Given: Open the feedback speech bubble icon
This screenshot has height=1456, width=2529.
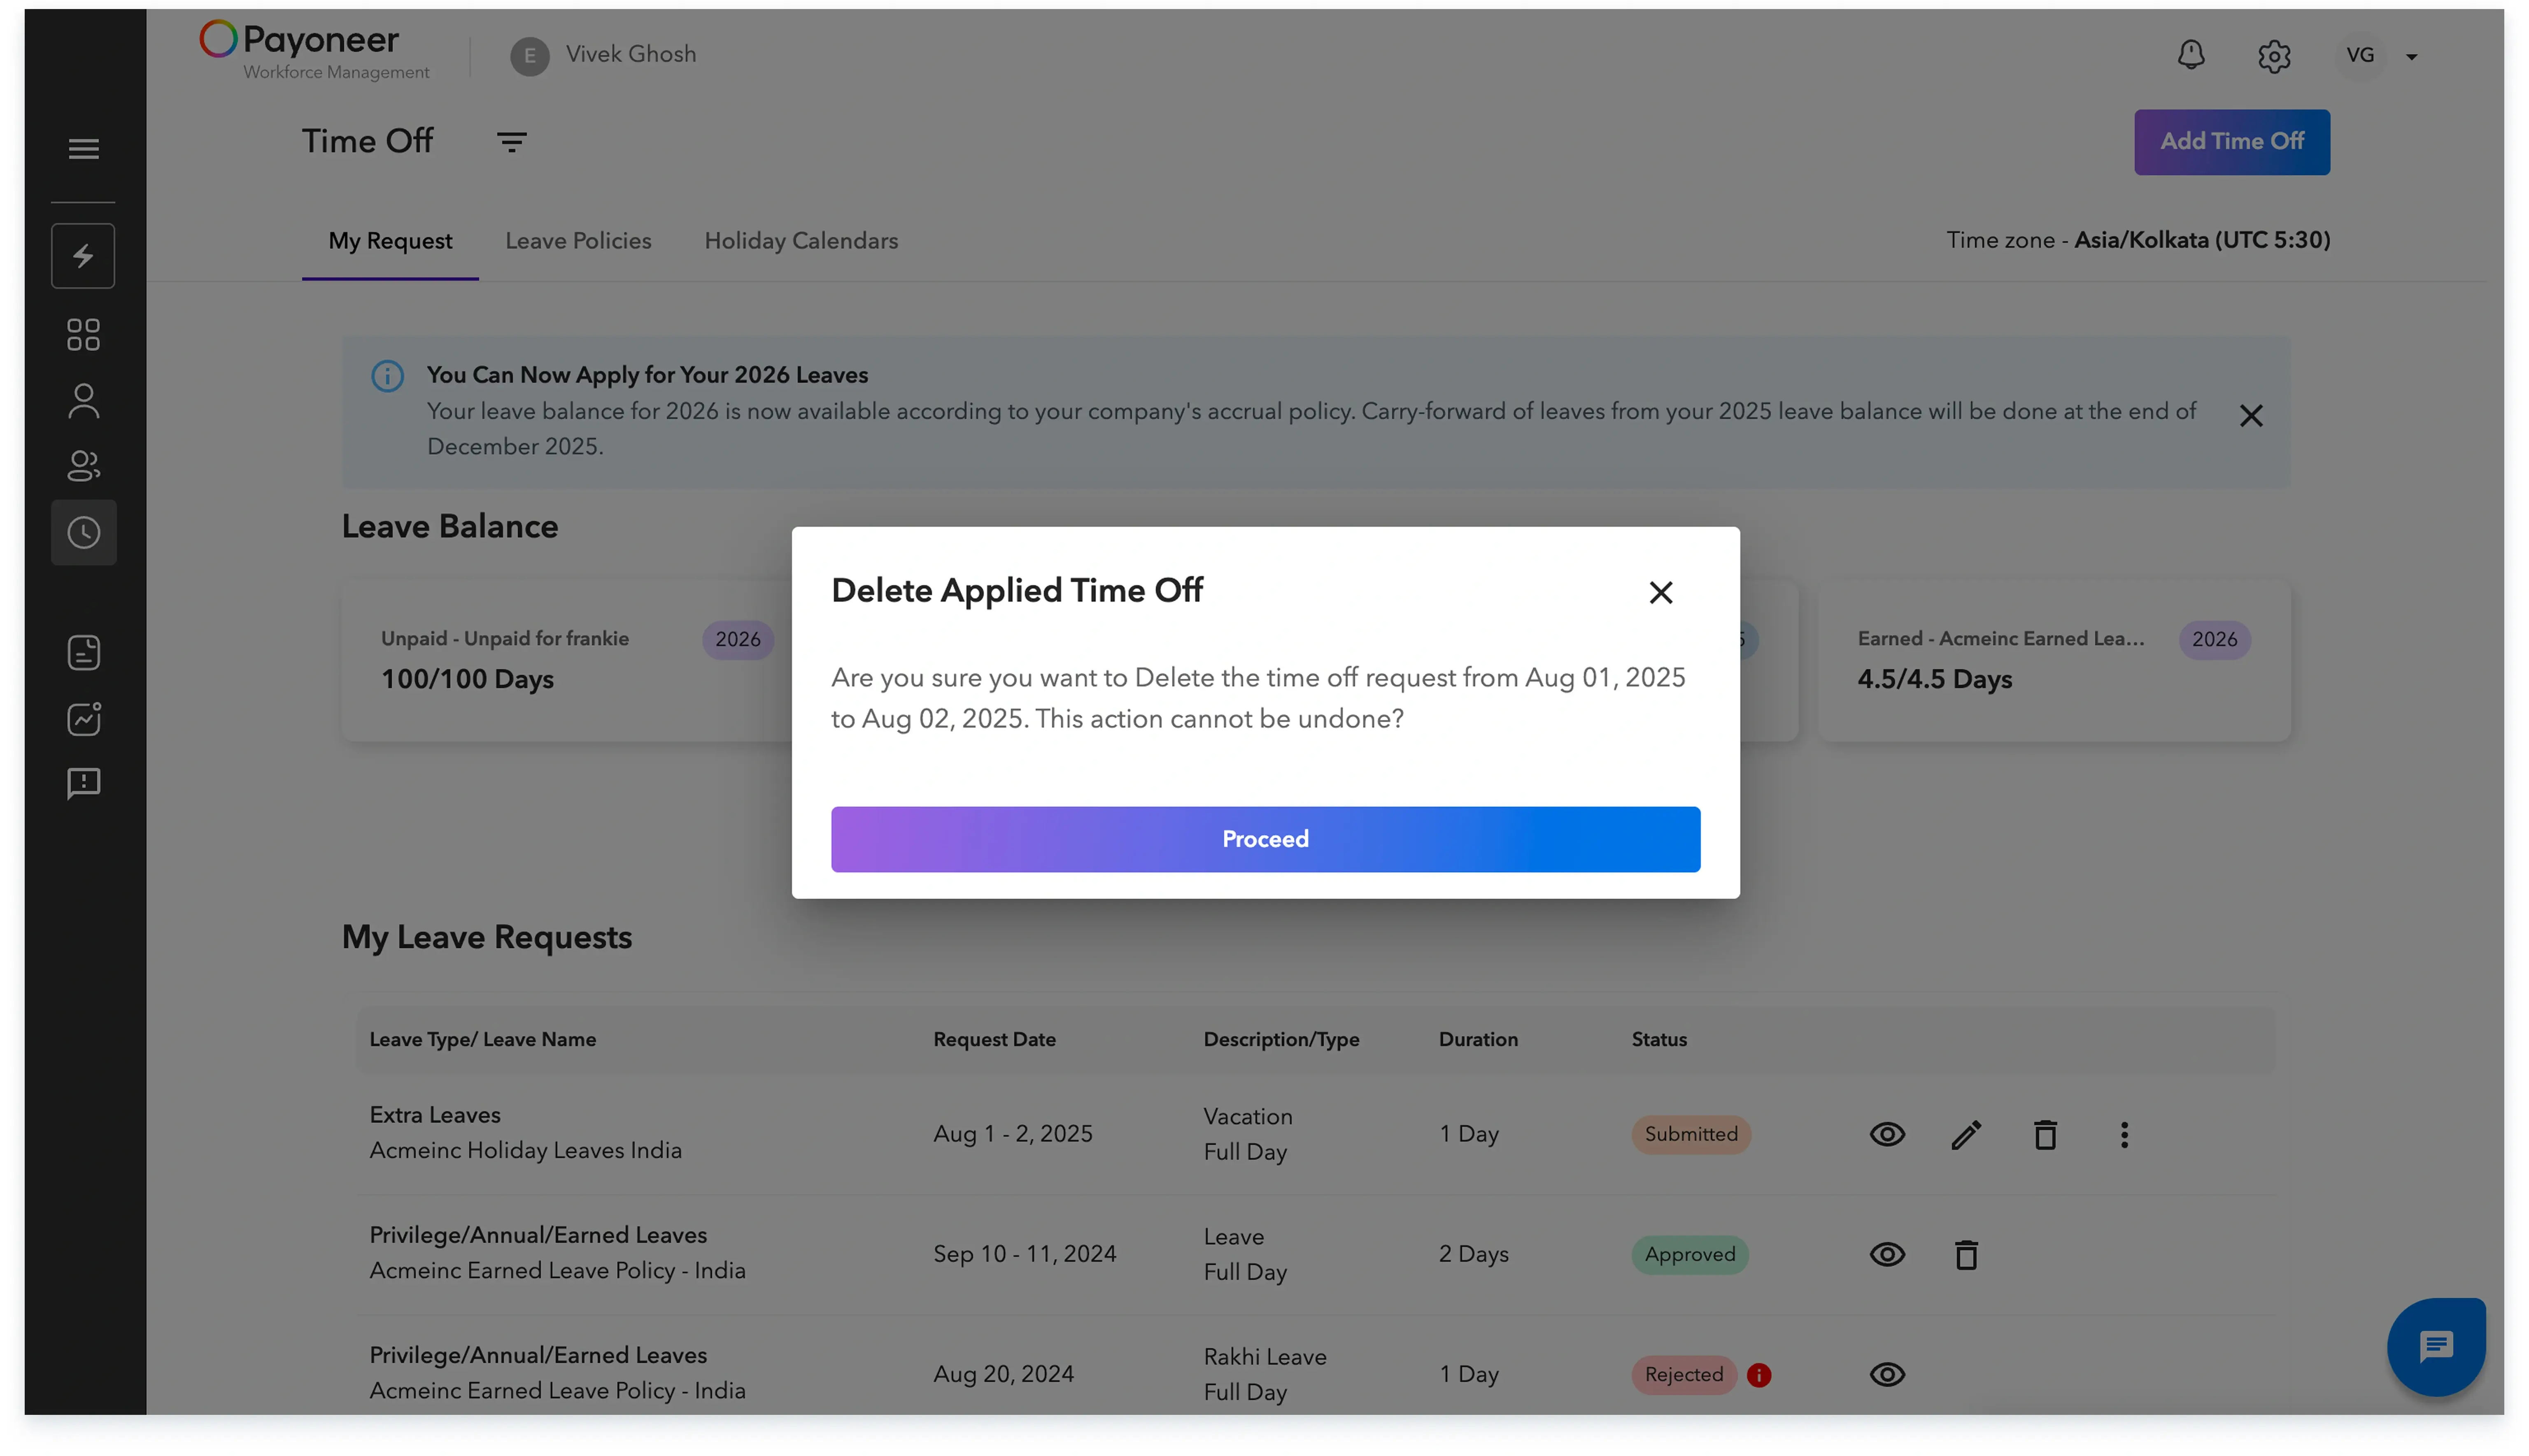Looking at the screenshot, I should pos(83,784).
